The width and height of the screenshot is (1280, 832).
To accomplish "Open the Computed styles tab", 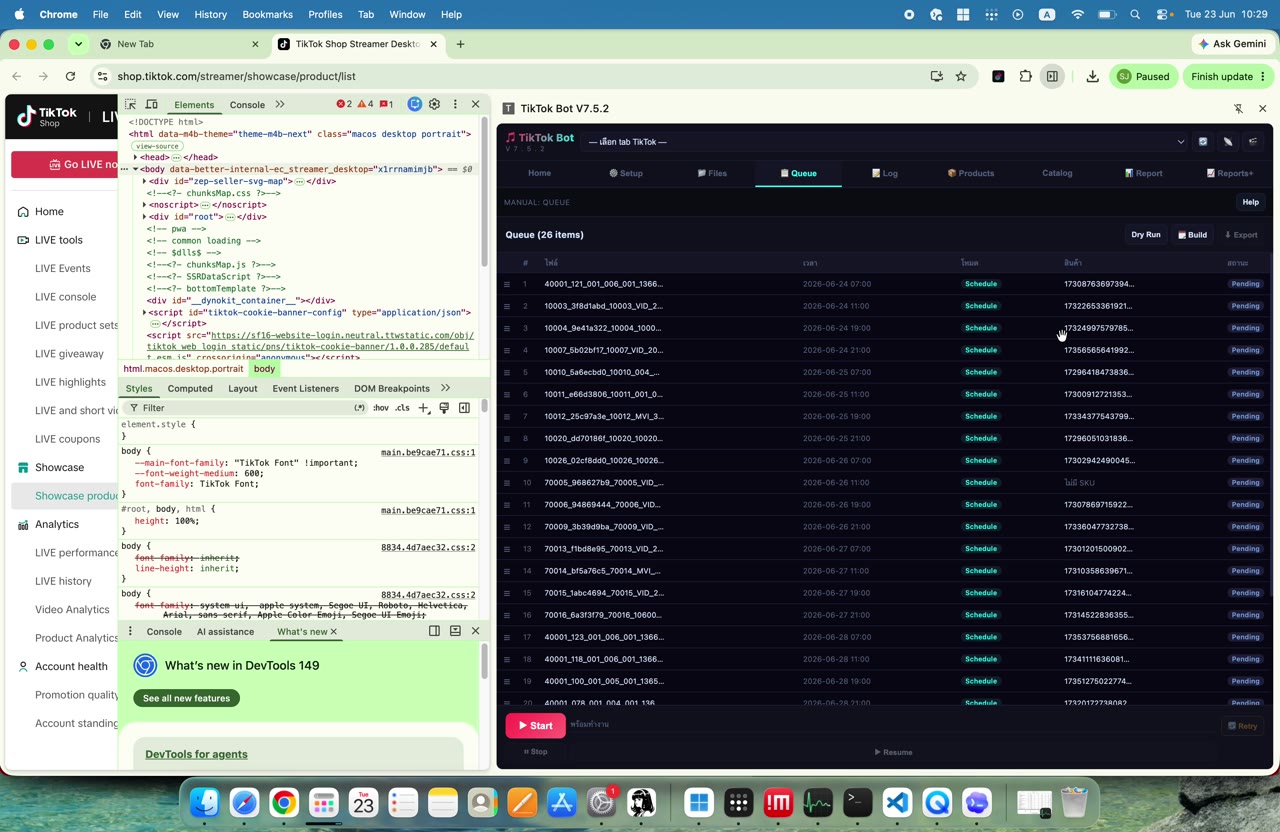I will coord(190,388).
